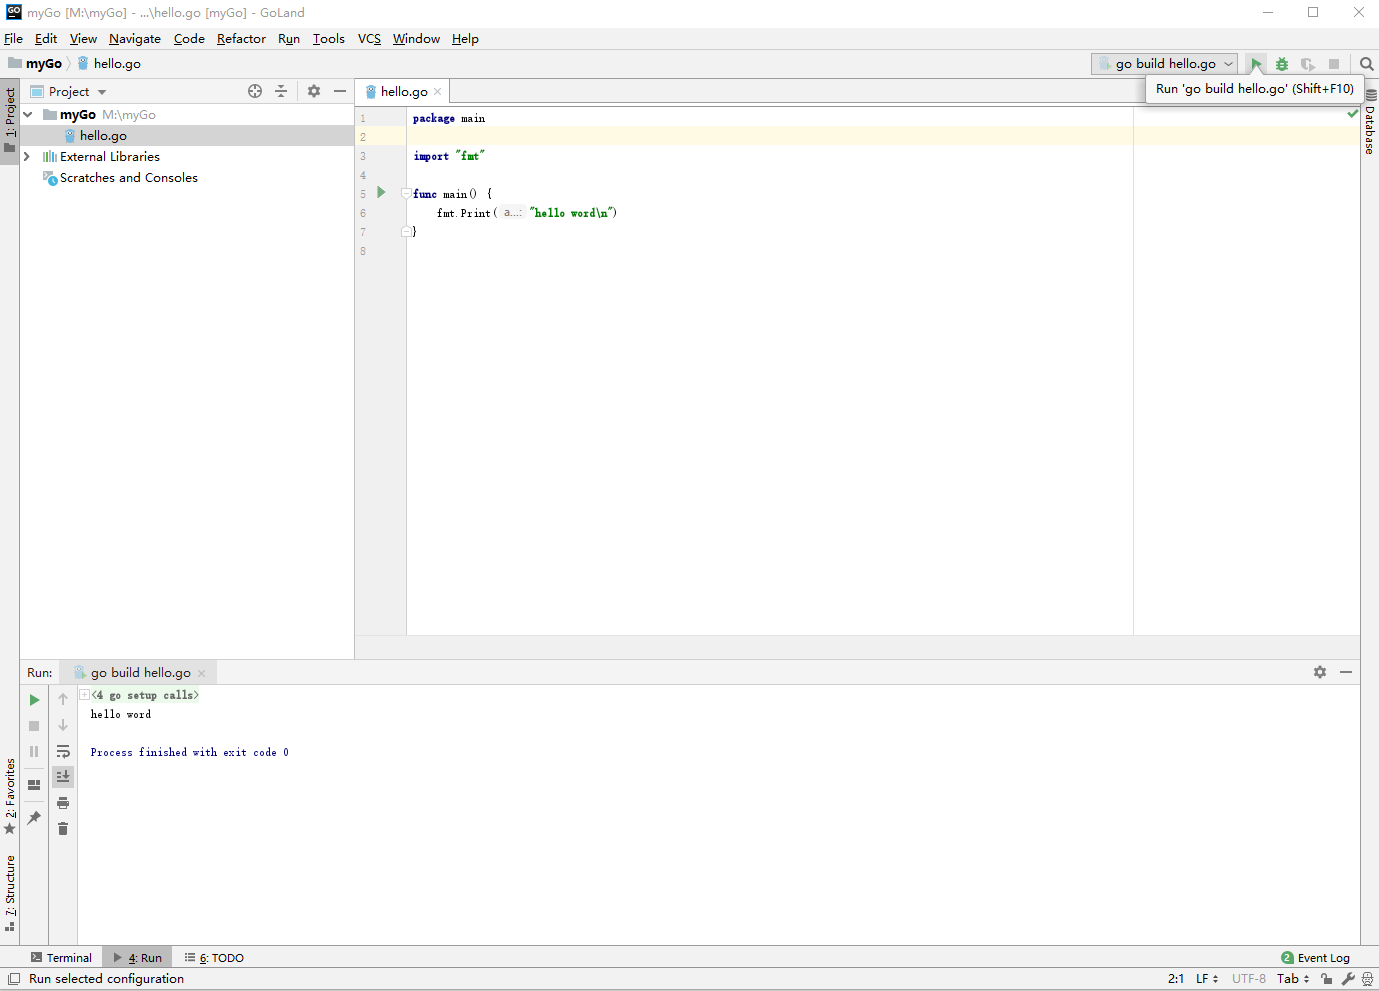Start debugging with the green bug icon
Image resolution: width=1379 pixels, height=991 pixels.
pos(1282,64)
